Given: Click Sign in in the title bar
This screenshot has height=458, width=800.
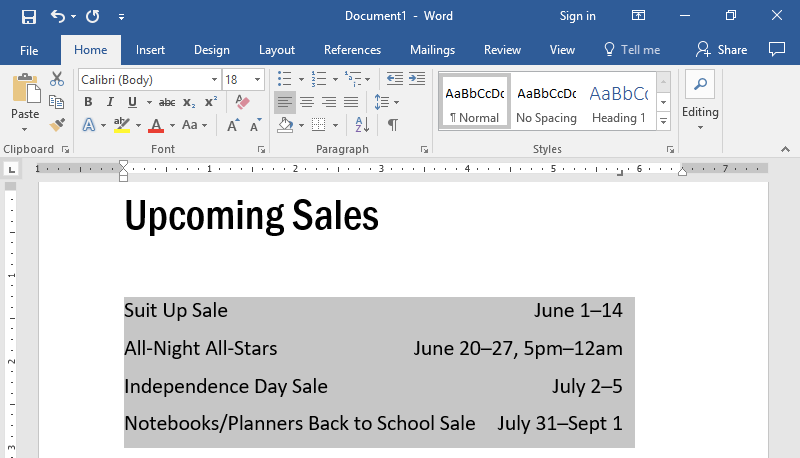Looking at the screenshot, I should point(578,16).
